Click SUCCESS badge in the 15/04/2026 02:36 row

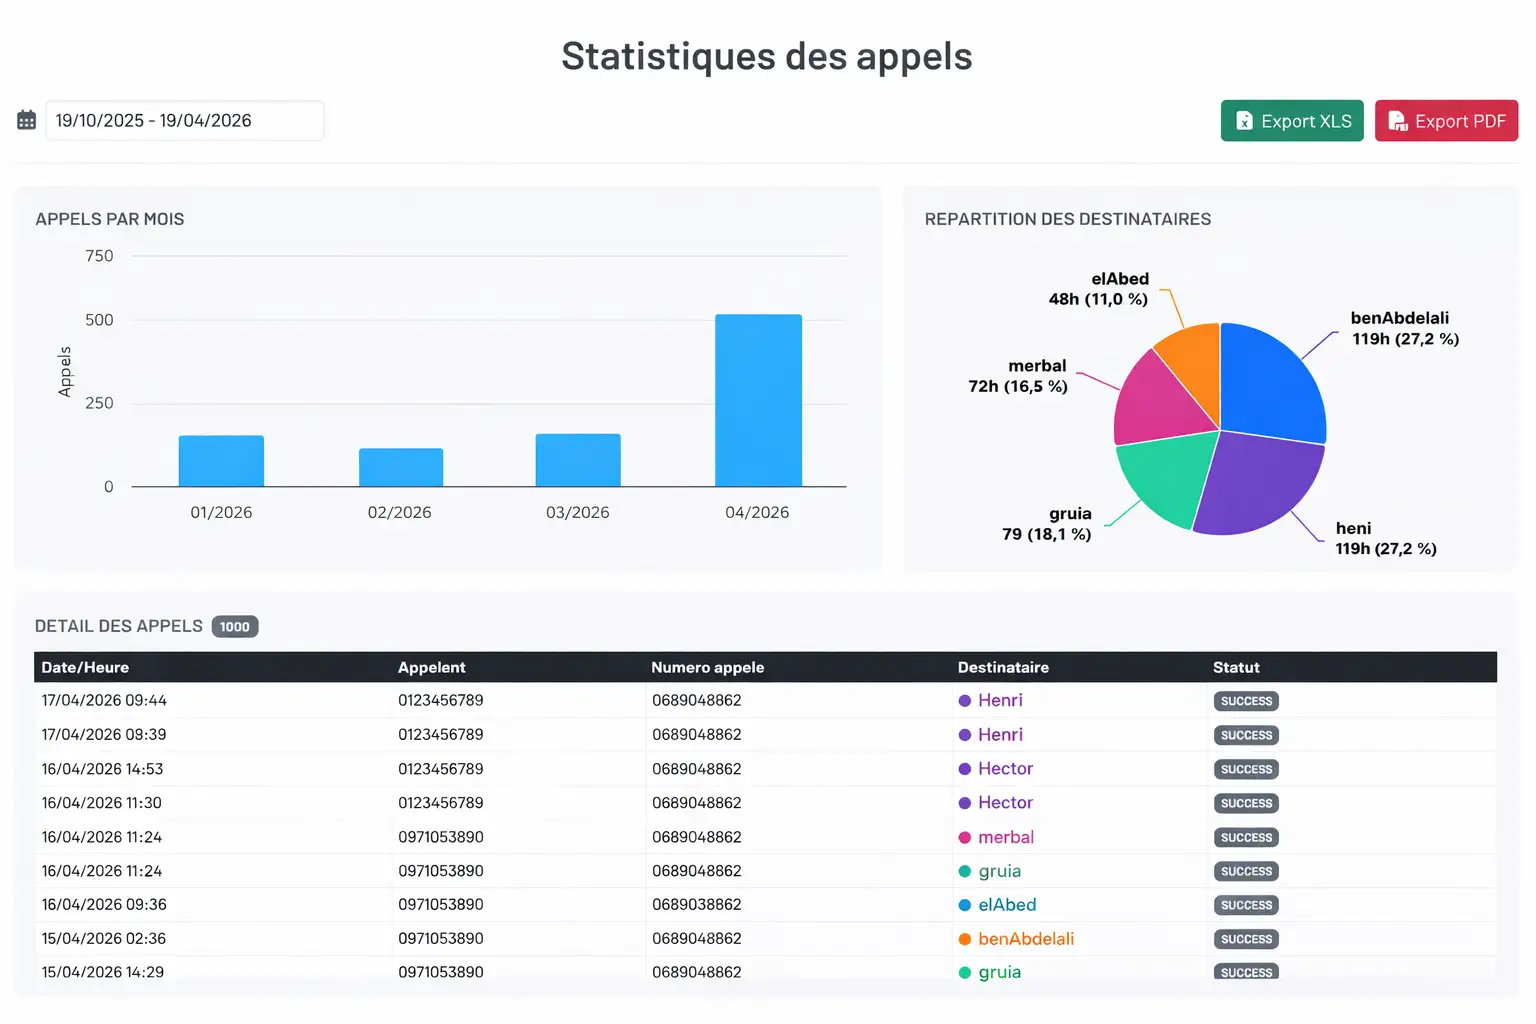1246,939
